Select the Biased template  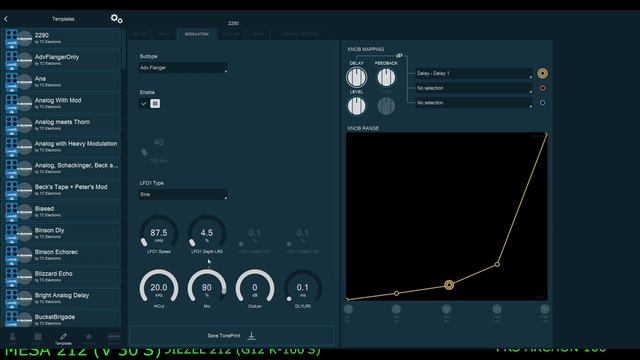[62, 211]
